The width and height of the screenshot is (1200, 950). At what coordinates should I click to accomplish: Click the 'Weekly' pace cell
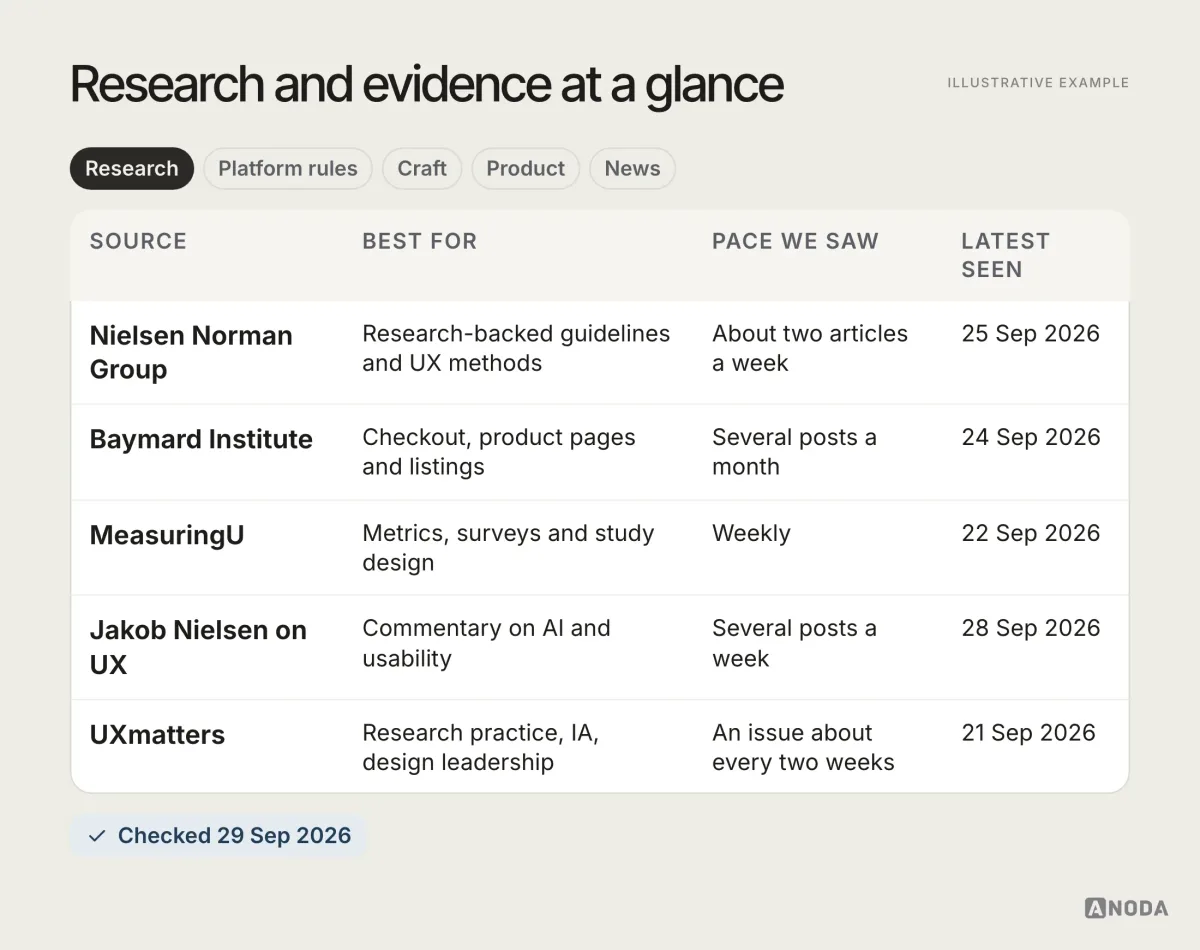(x=751, y=534)
